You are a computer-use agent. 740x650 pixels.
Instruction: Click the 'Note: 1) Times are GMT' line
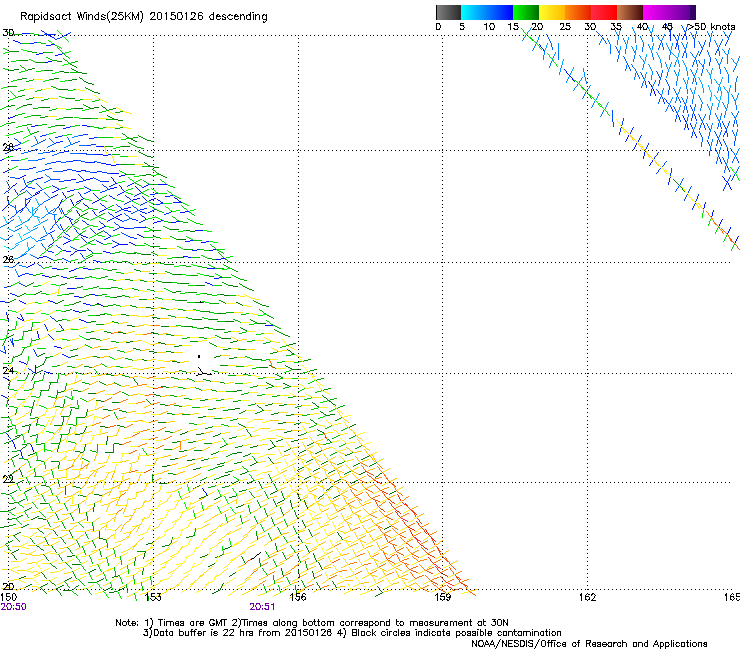(x=311, y=623)
